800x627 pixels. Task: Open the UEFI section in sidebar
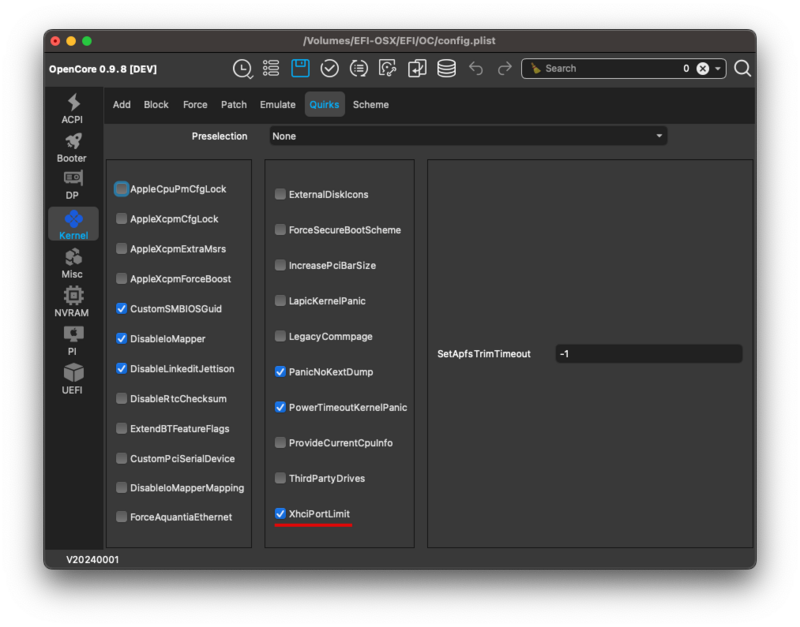coord(73,378)
